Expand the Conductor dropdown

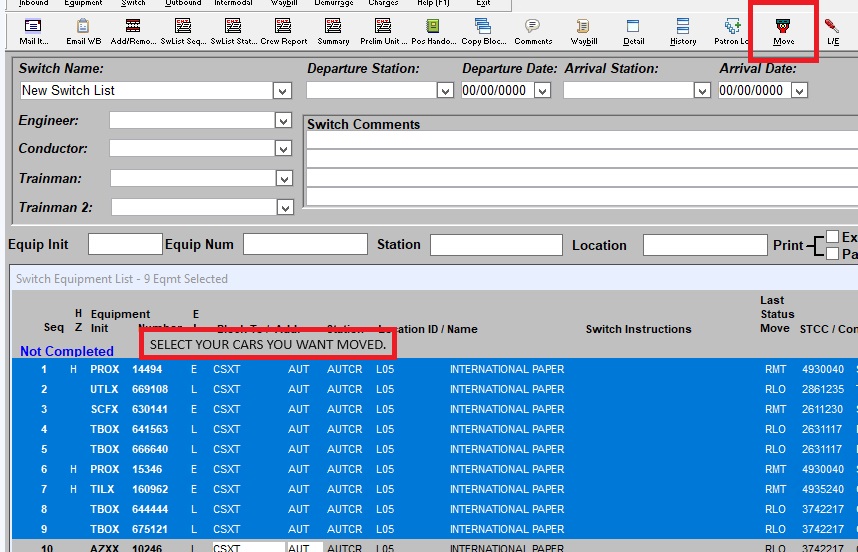click(x=283, y=148)
